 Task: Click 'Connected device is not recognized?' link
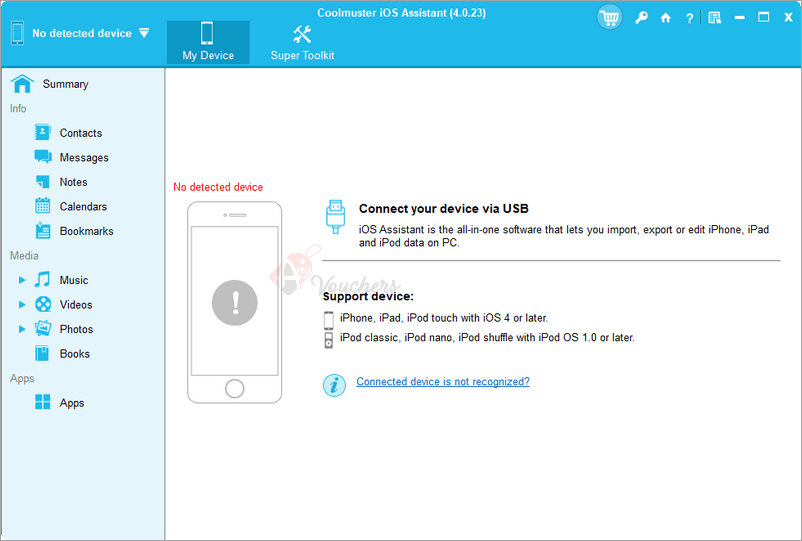pyautogui.click(x=442, y=382)
